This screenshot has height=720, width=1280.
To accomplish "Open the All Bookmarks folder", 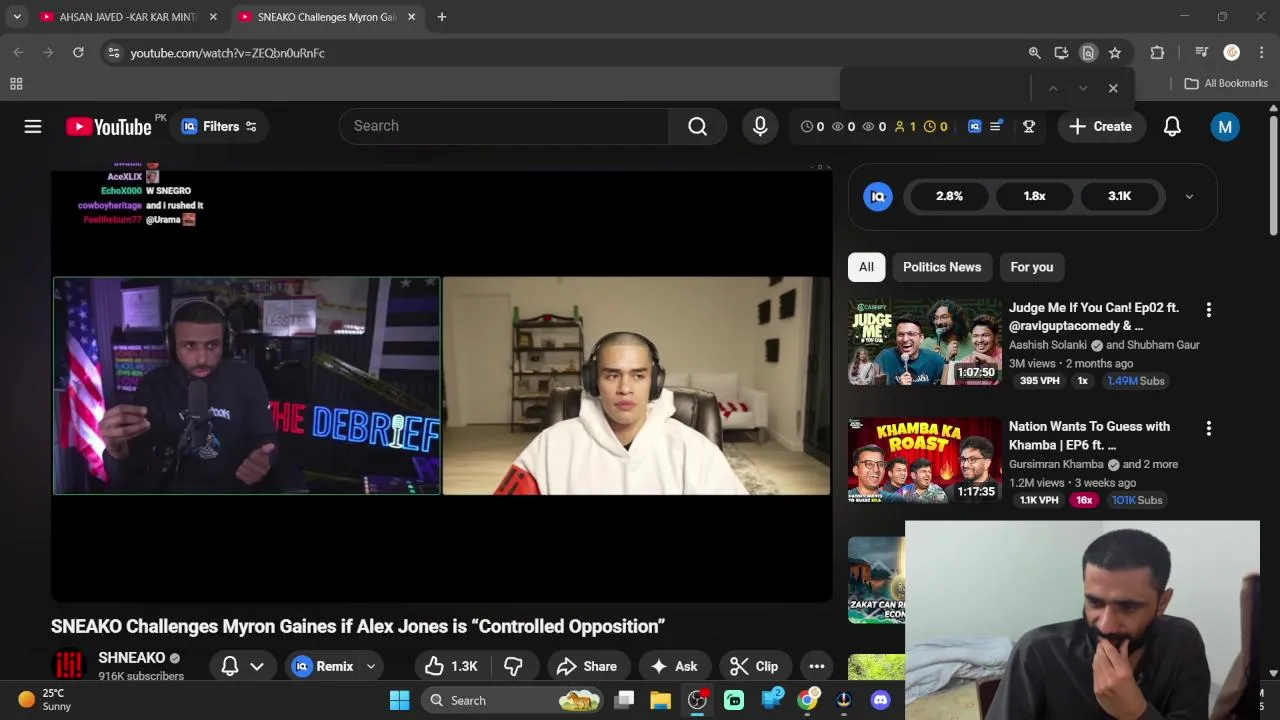I will coord(1226,84).
